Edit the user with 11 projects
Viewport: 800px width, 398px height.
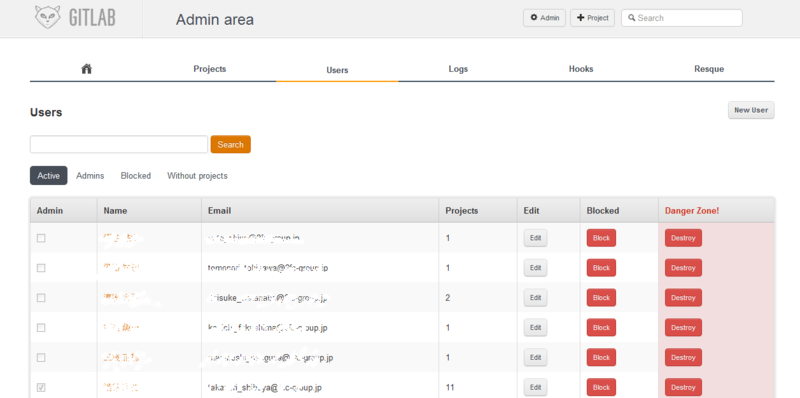pos(535,387)
